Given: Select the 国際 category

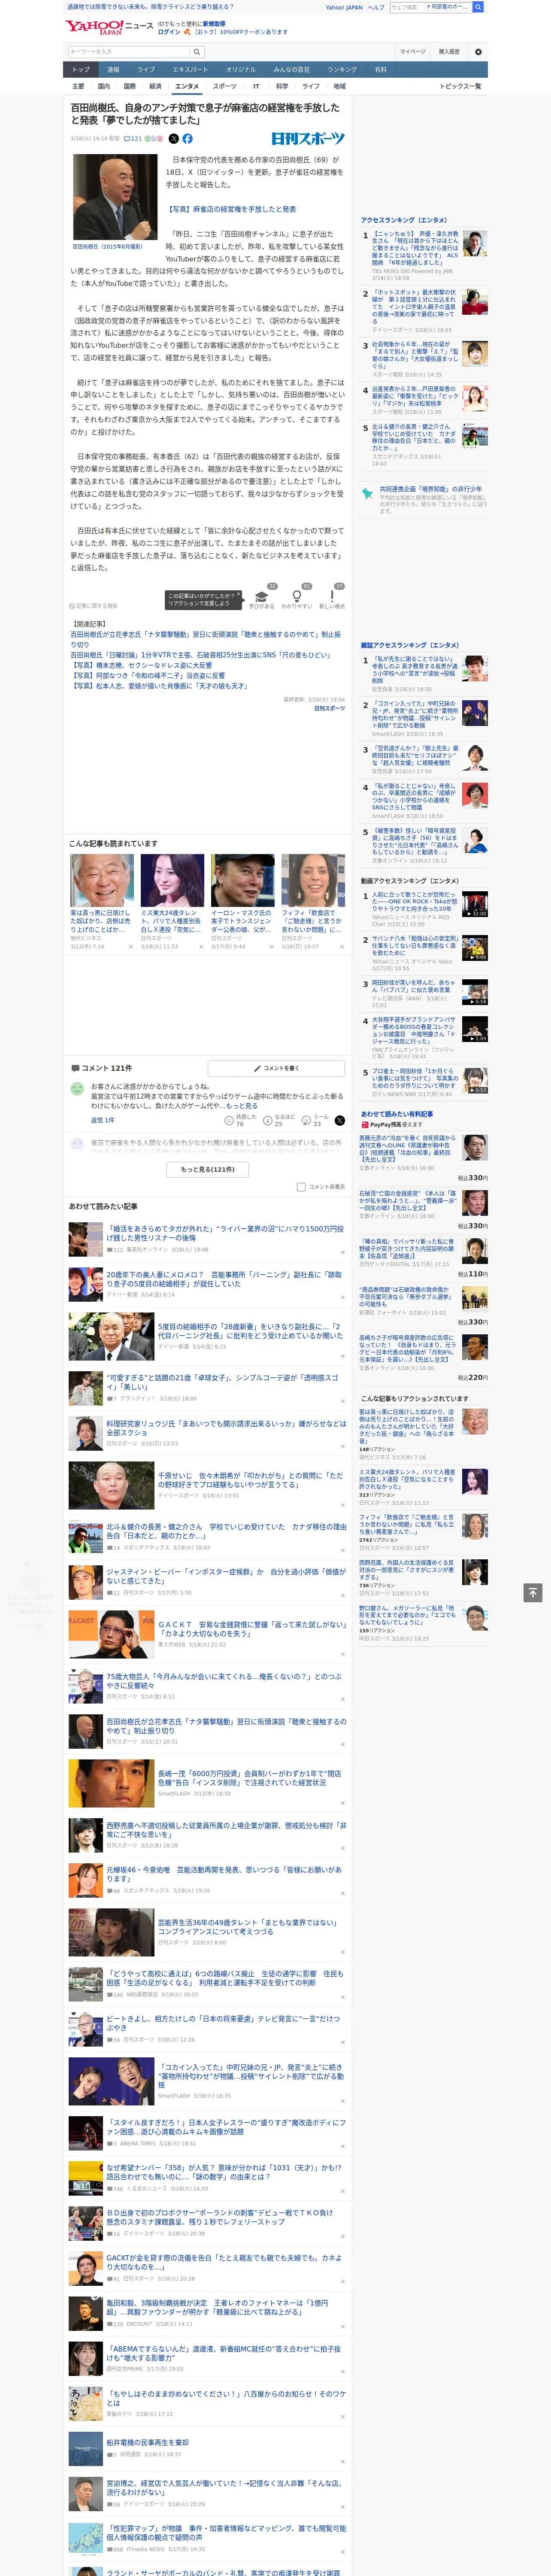Looking at the screenshot, I should [129, 86].
